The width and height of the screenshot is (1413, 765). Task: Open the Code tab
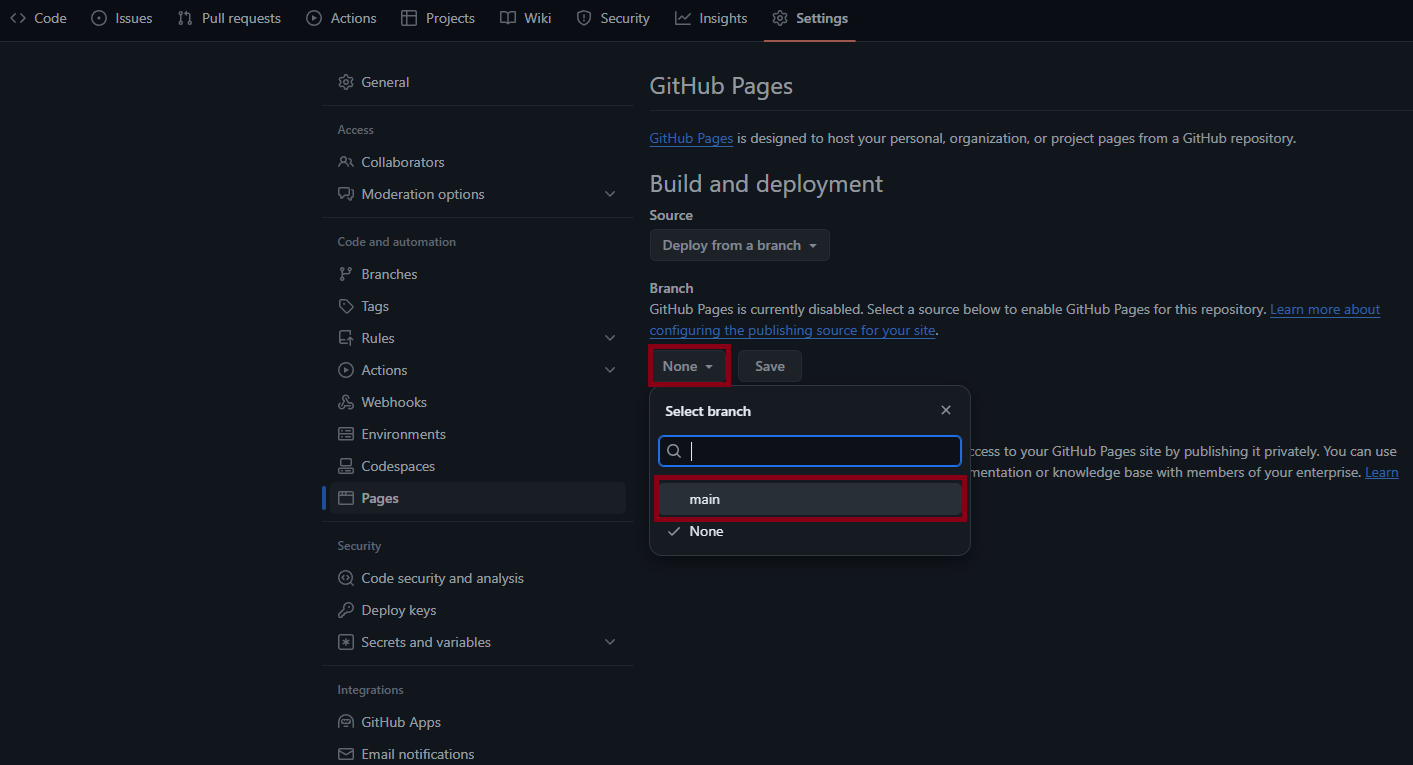click(38, 18)
